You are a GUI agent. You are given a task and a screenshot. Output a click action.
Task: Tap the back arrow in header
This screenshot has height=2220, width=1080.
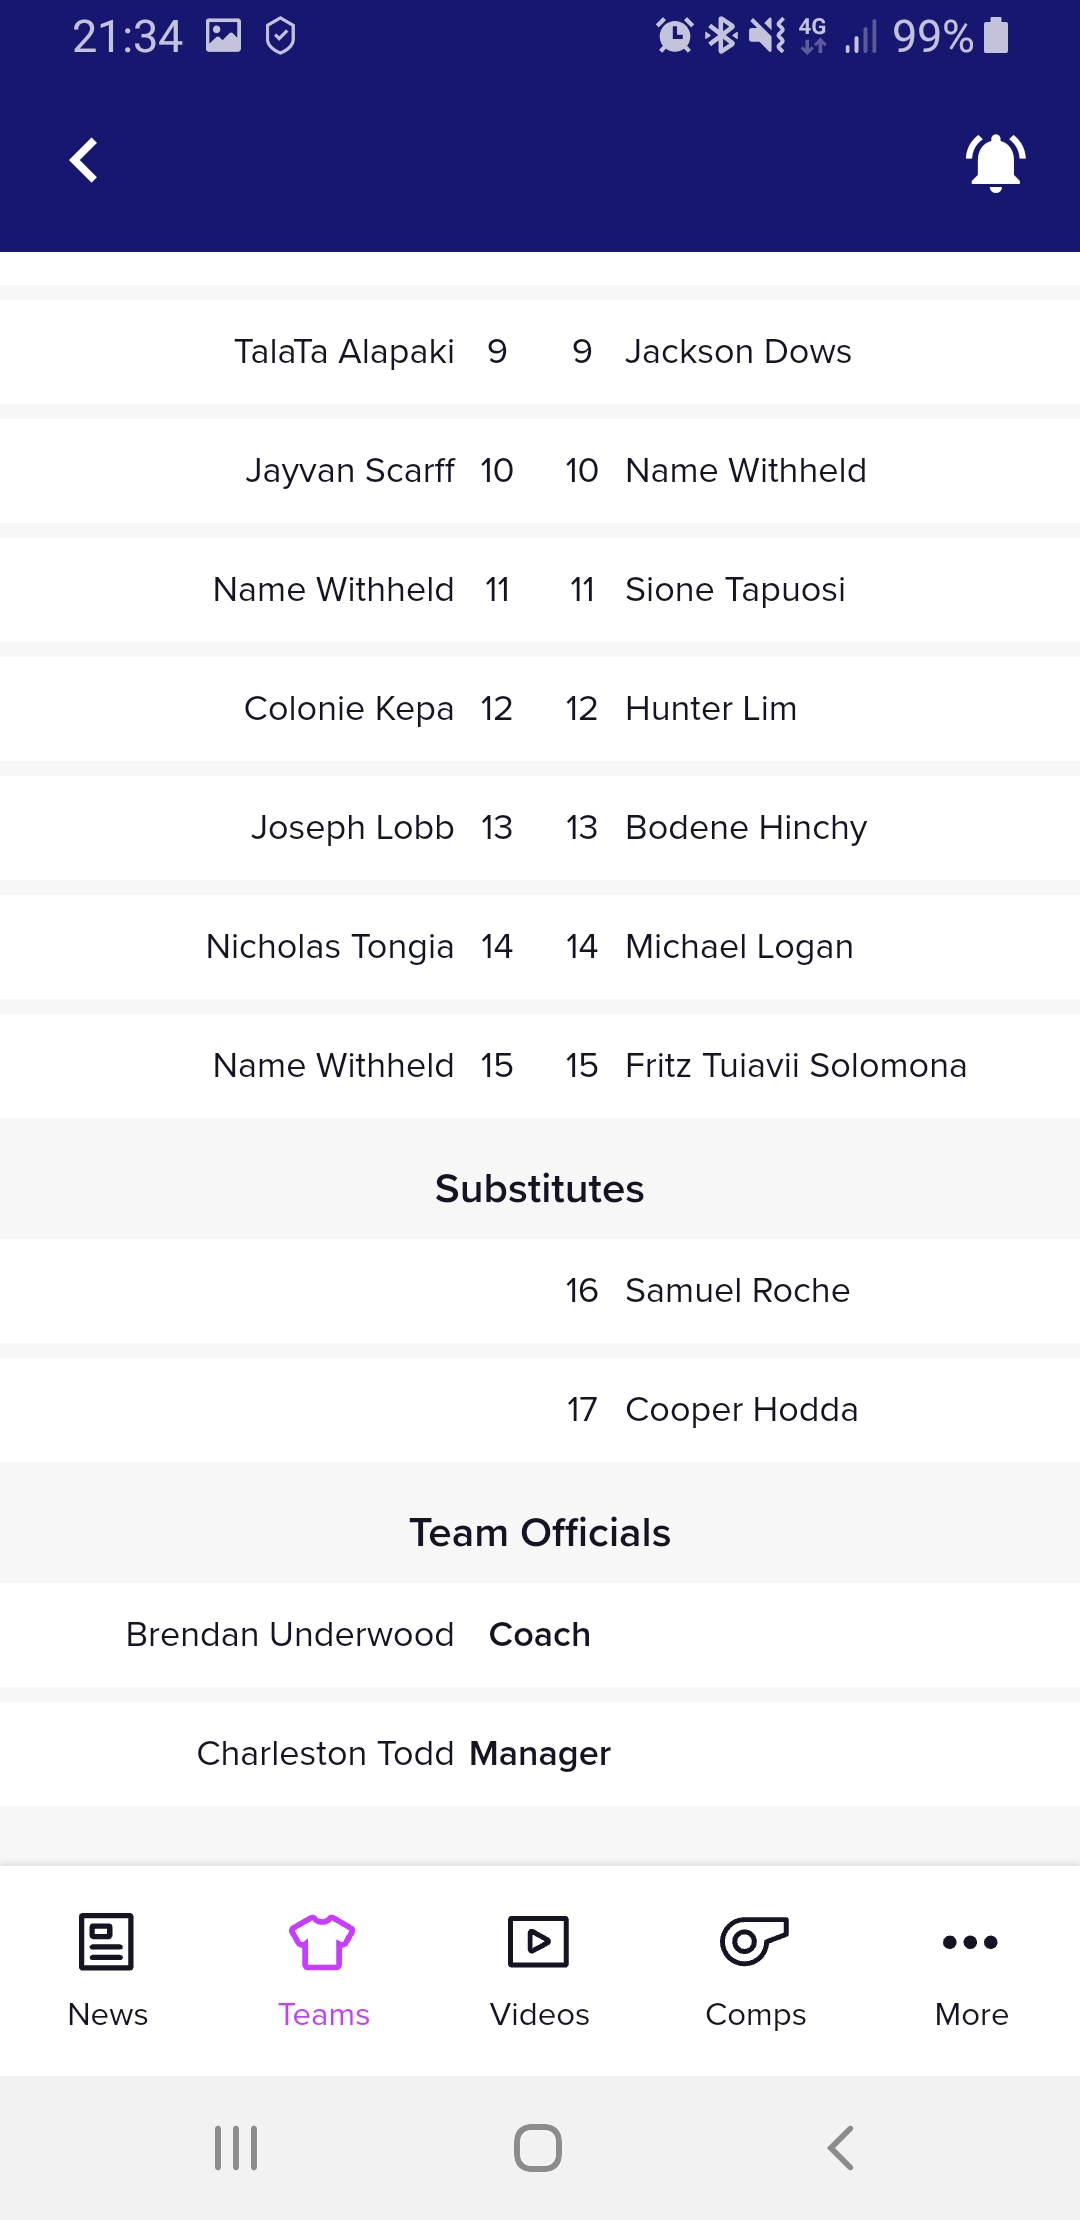tap(84, 160)
